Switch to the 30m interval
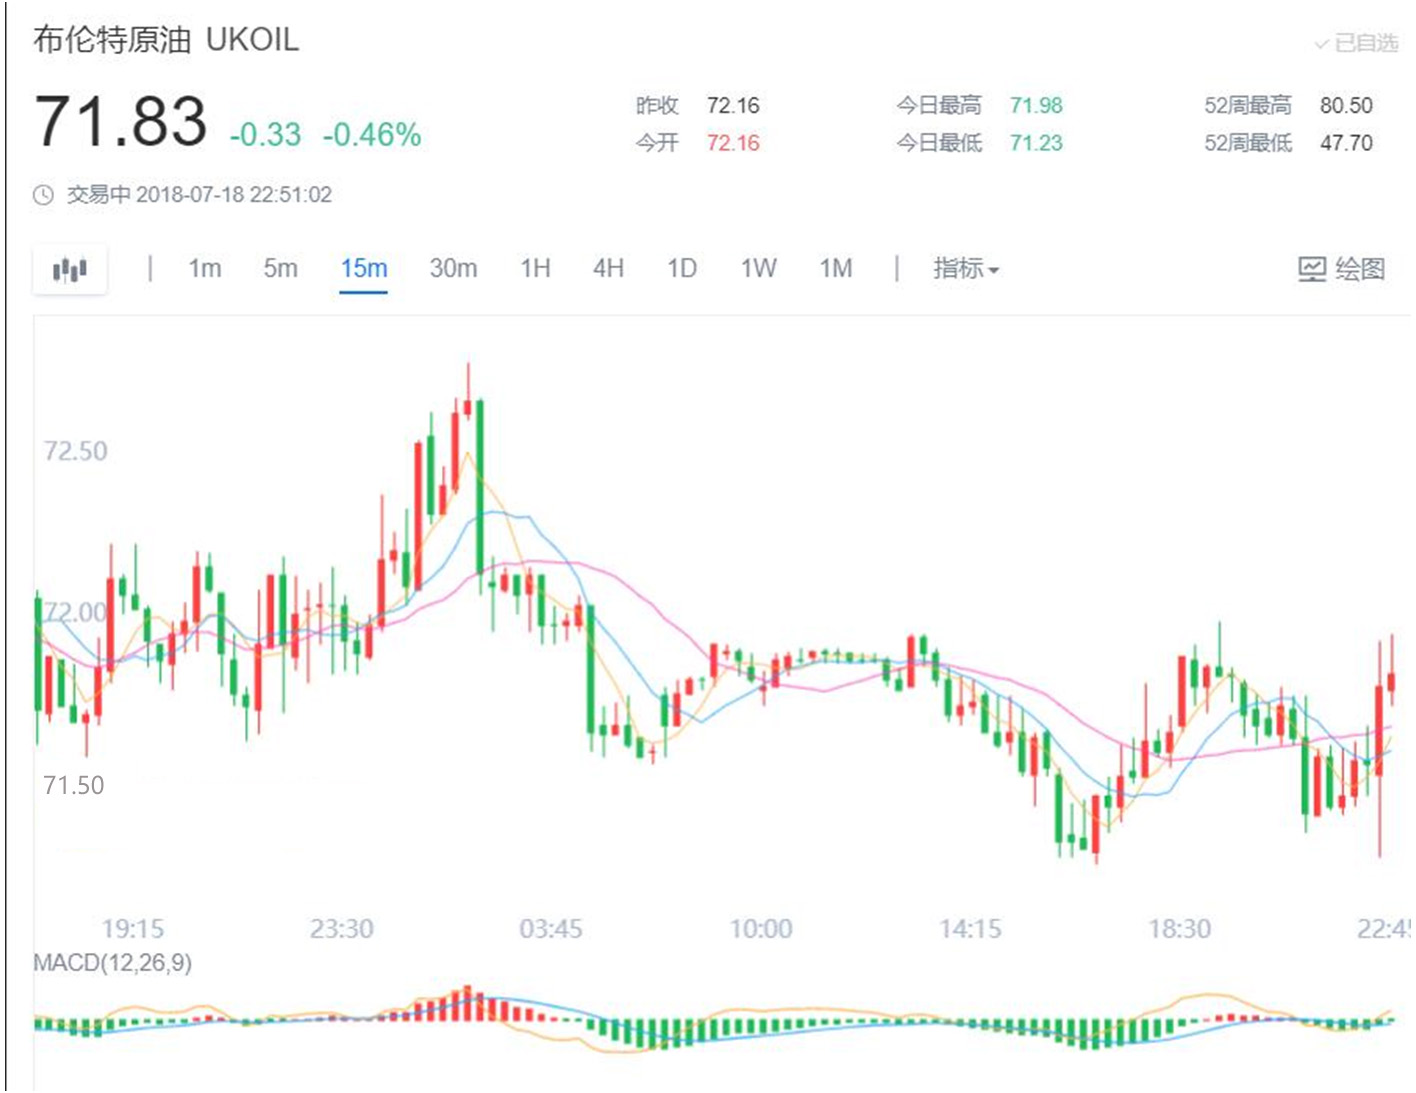The height and width of the screenshot is (1093, 1416). [x=453, y=268]
